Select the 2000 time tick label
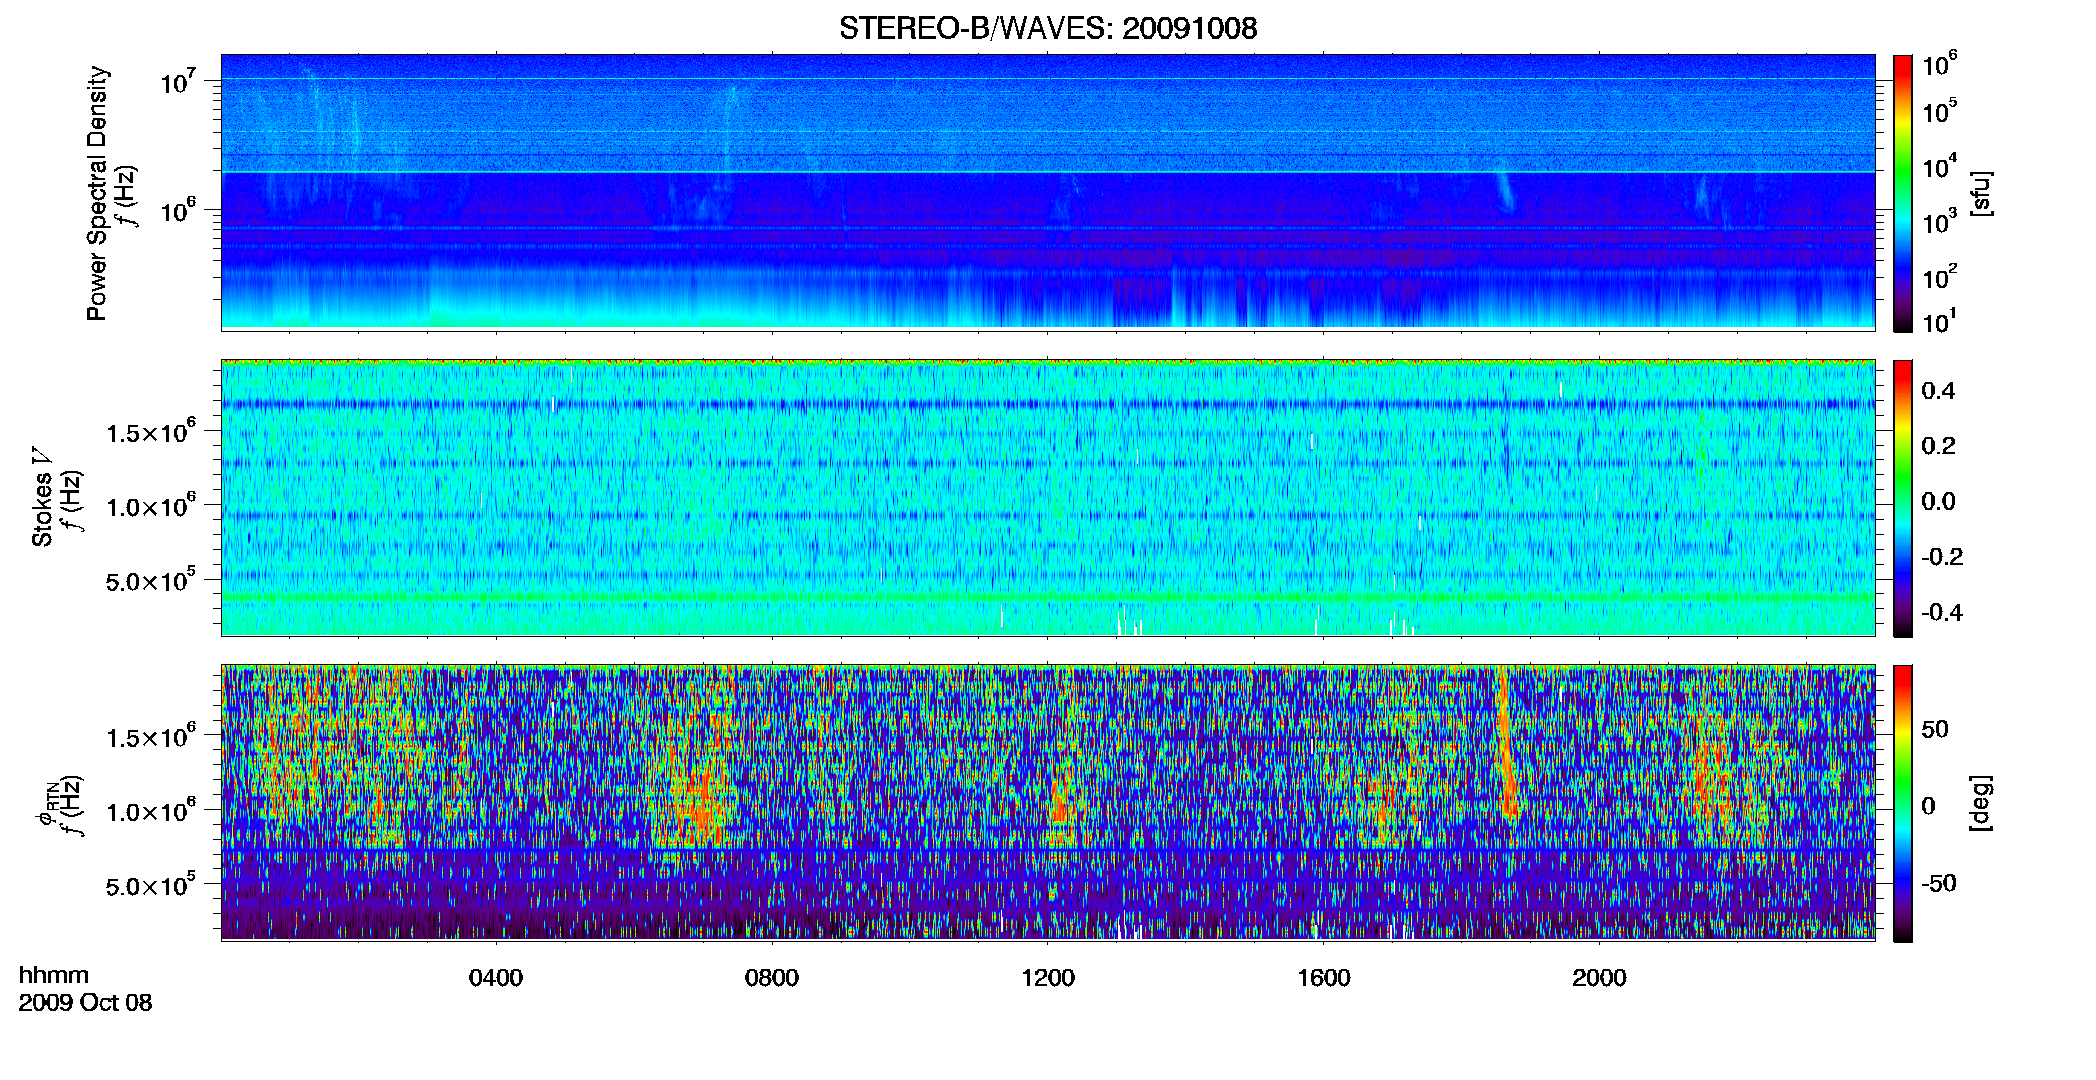The height and width of the screenshot is (1080, 2096). 1599,978
